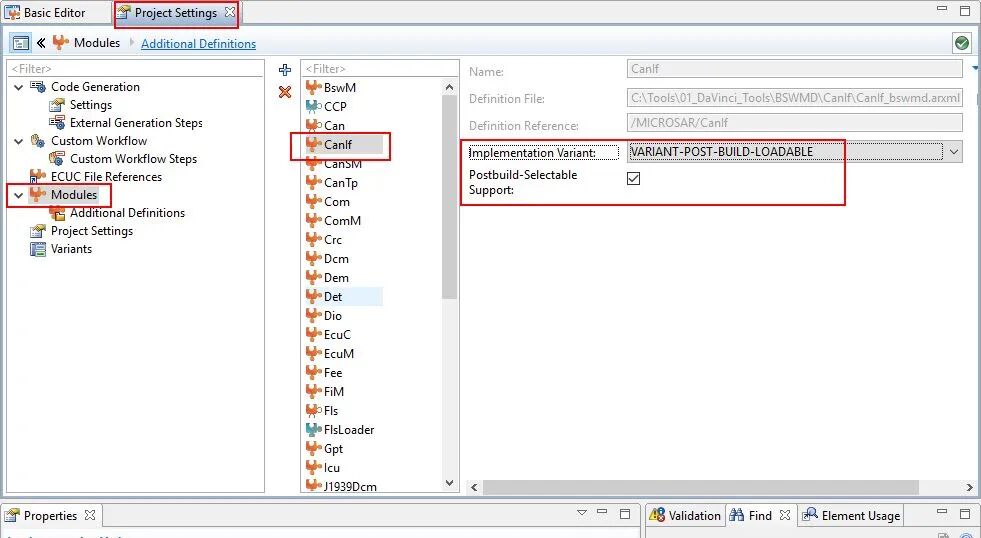Click the module list filter field
Image resolution: width=981 pixels, height=538 pixels.
[x=380, y=68]
